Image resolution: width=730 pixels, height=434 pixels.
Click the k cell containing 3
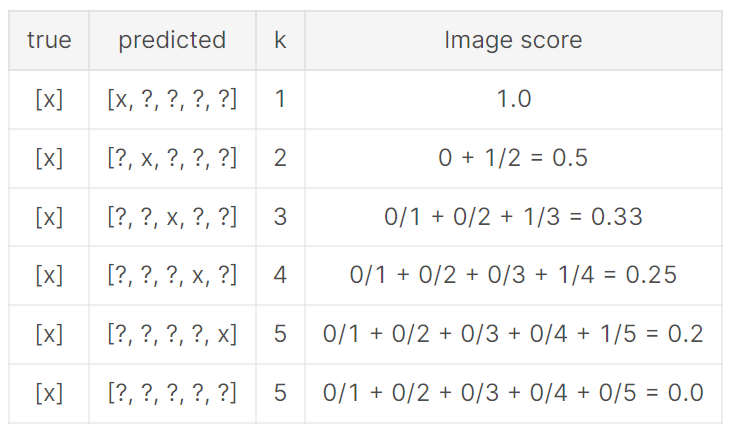pyautogui.click(x=280, y=217)
